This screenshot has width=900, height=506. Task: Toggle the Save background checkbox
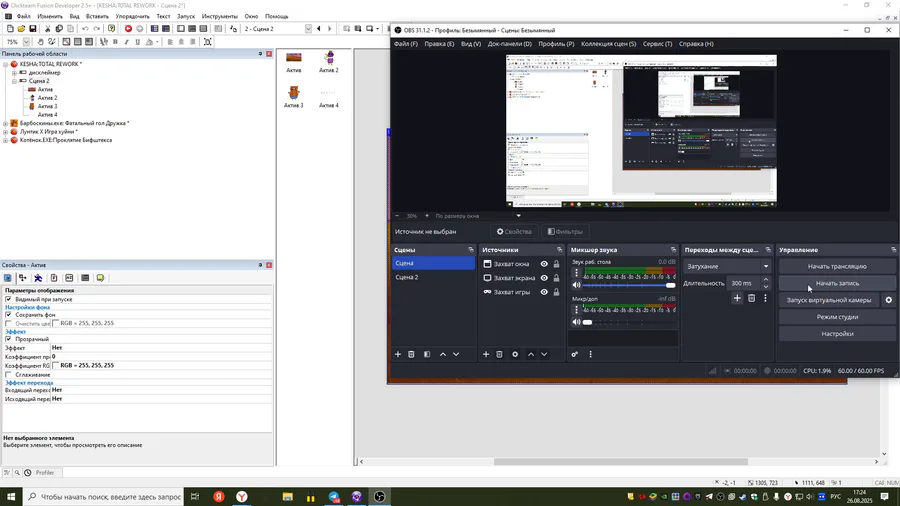8,315
